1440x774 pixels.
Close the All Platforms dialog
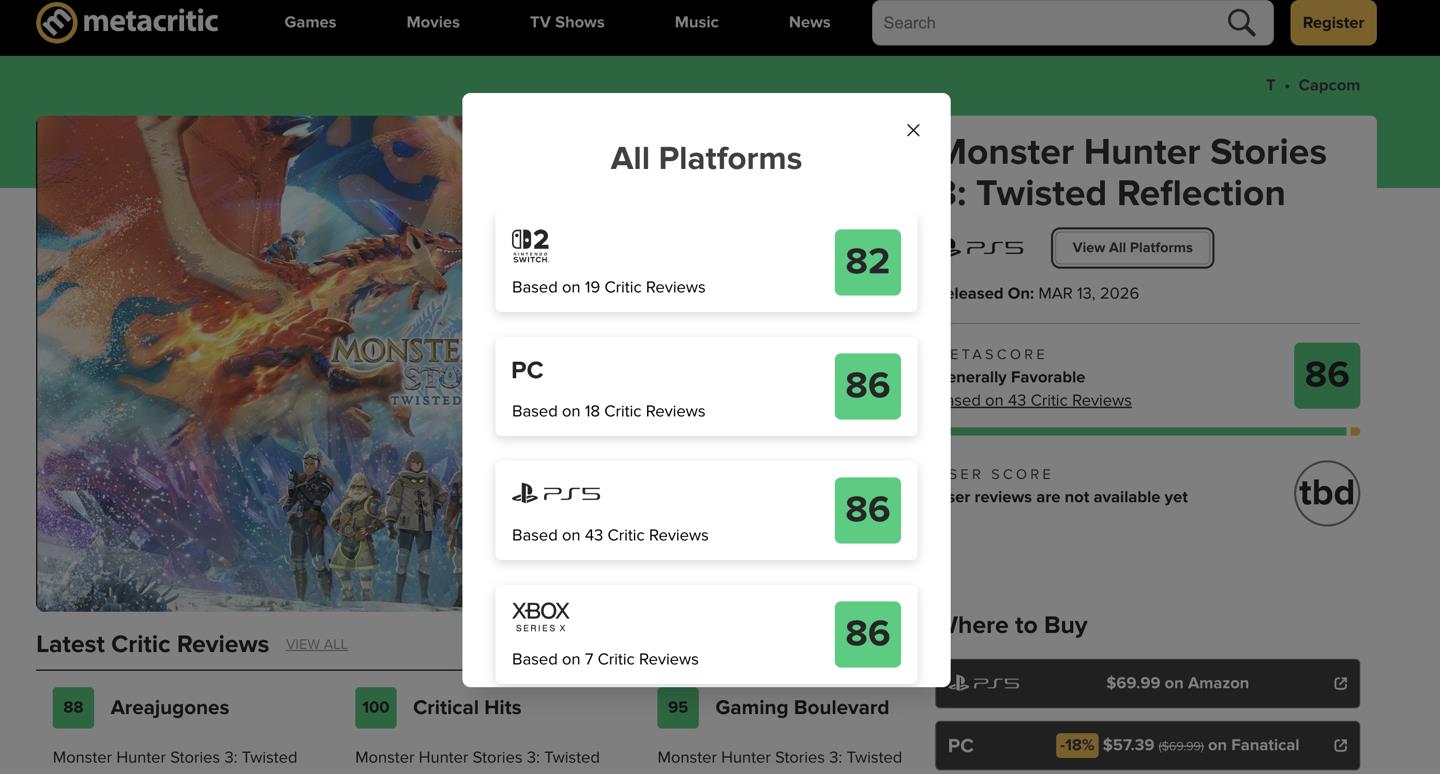tap(913, 130)
